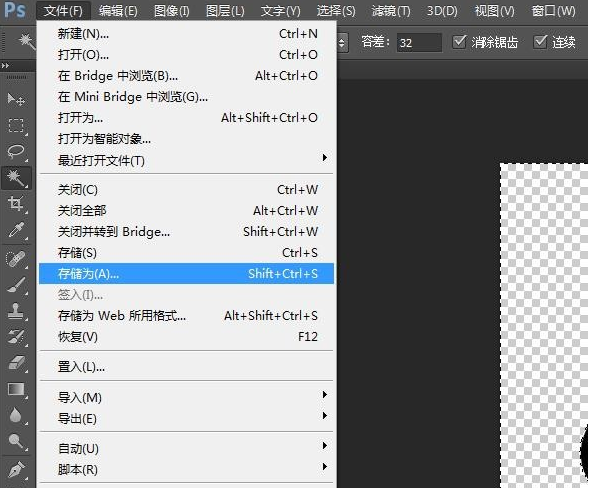590x488 pixels.
Task: Open Magic Wand tool preset picker
Action: (26, 41)
